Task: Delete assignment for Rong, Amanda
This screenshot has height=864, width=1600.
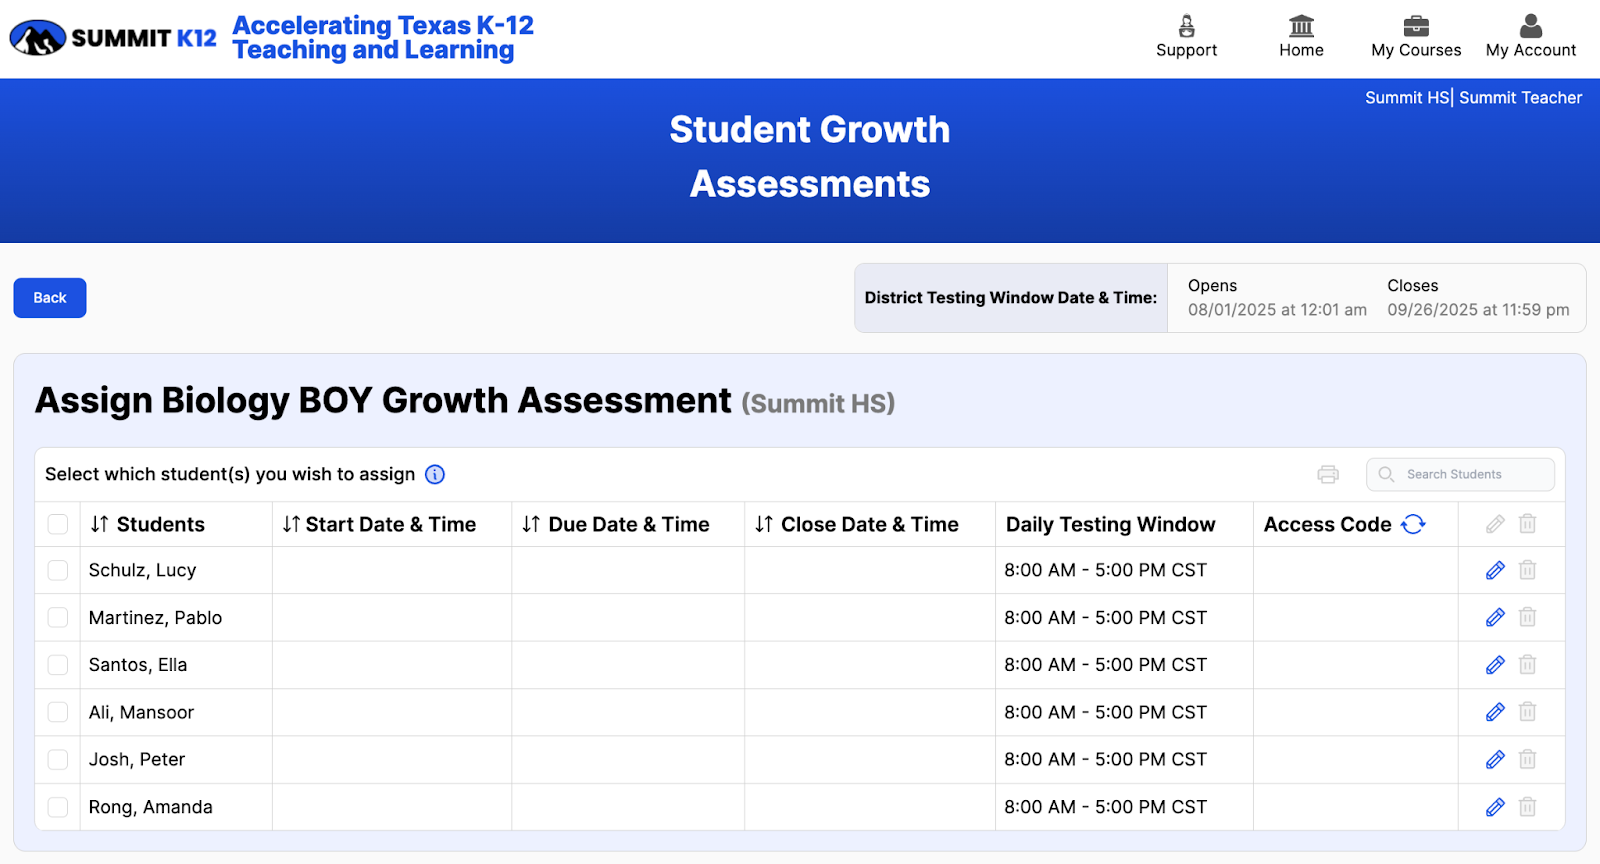Action: (1527, 806)
